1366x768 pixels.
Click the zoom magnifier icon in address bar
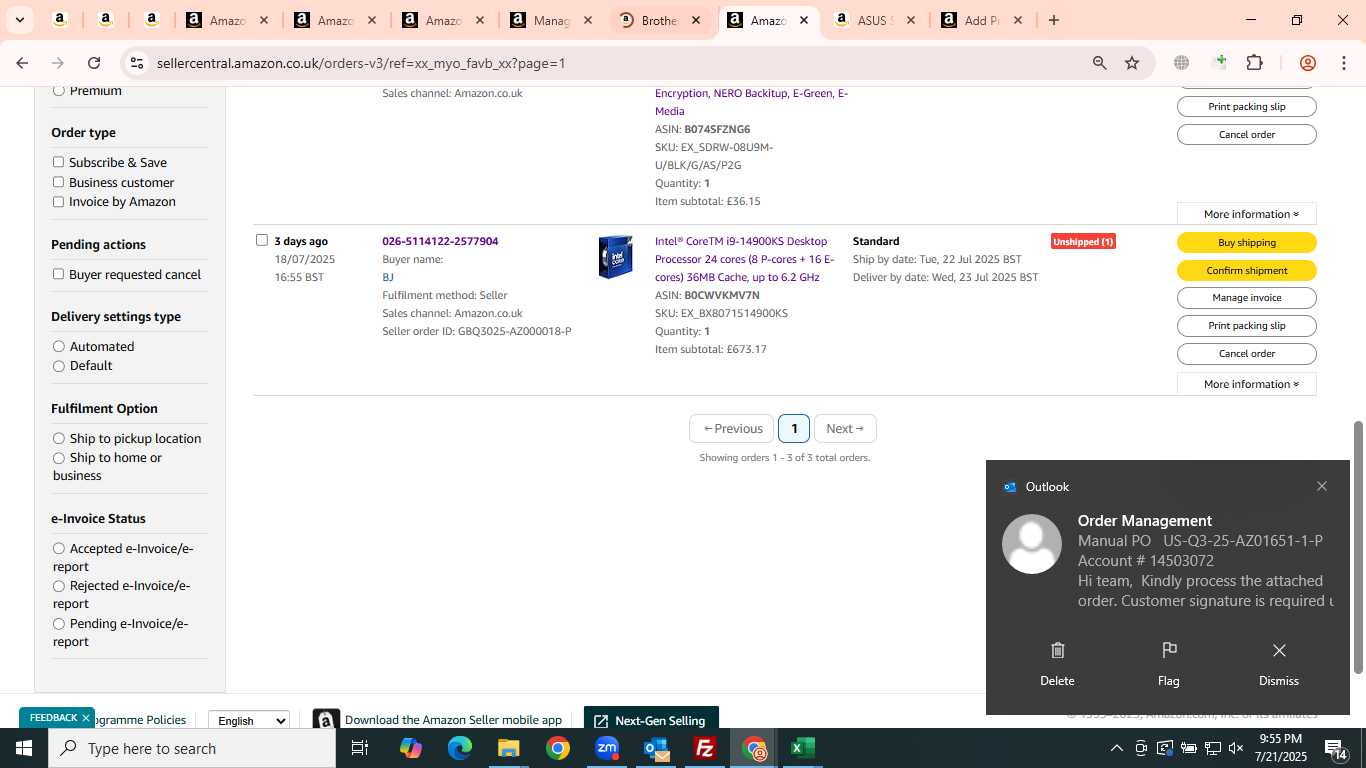[x=1099, y=63]
